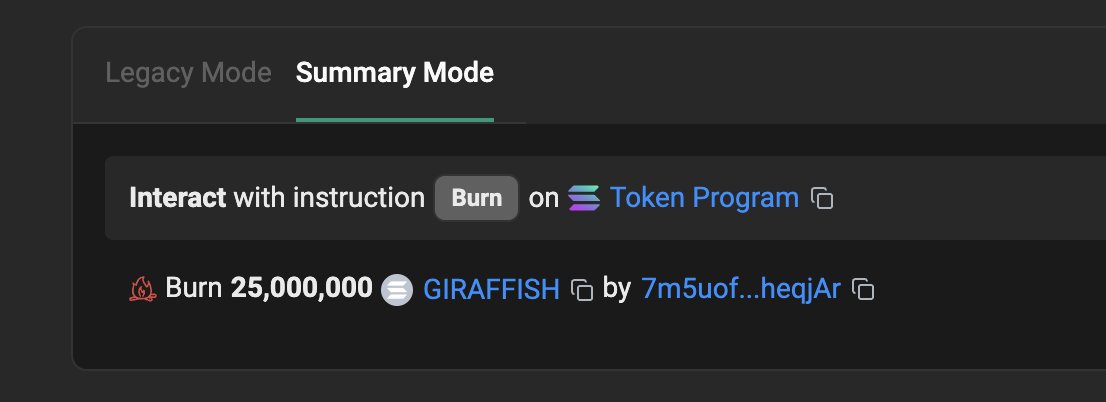This screenshot has height=402, width=1106.
Task: Click the gray GIRAFFISH token logo
Action: [x=397, y=289]
